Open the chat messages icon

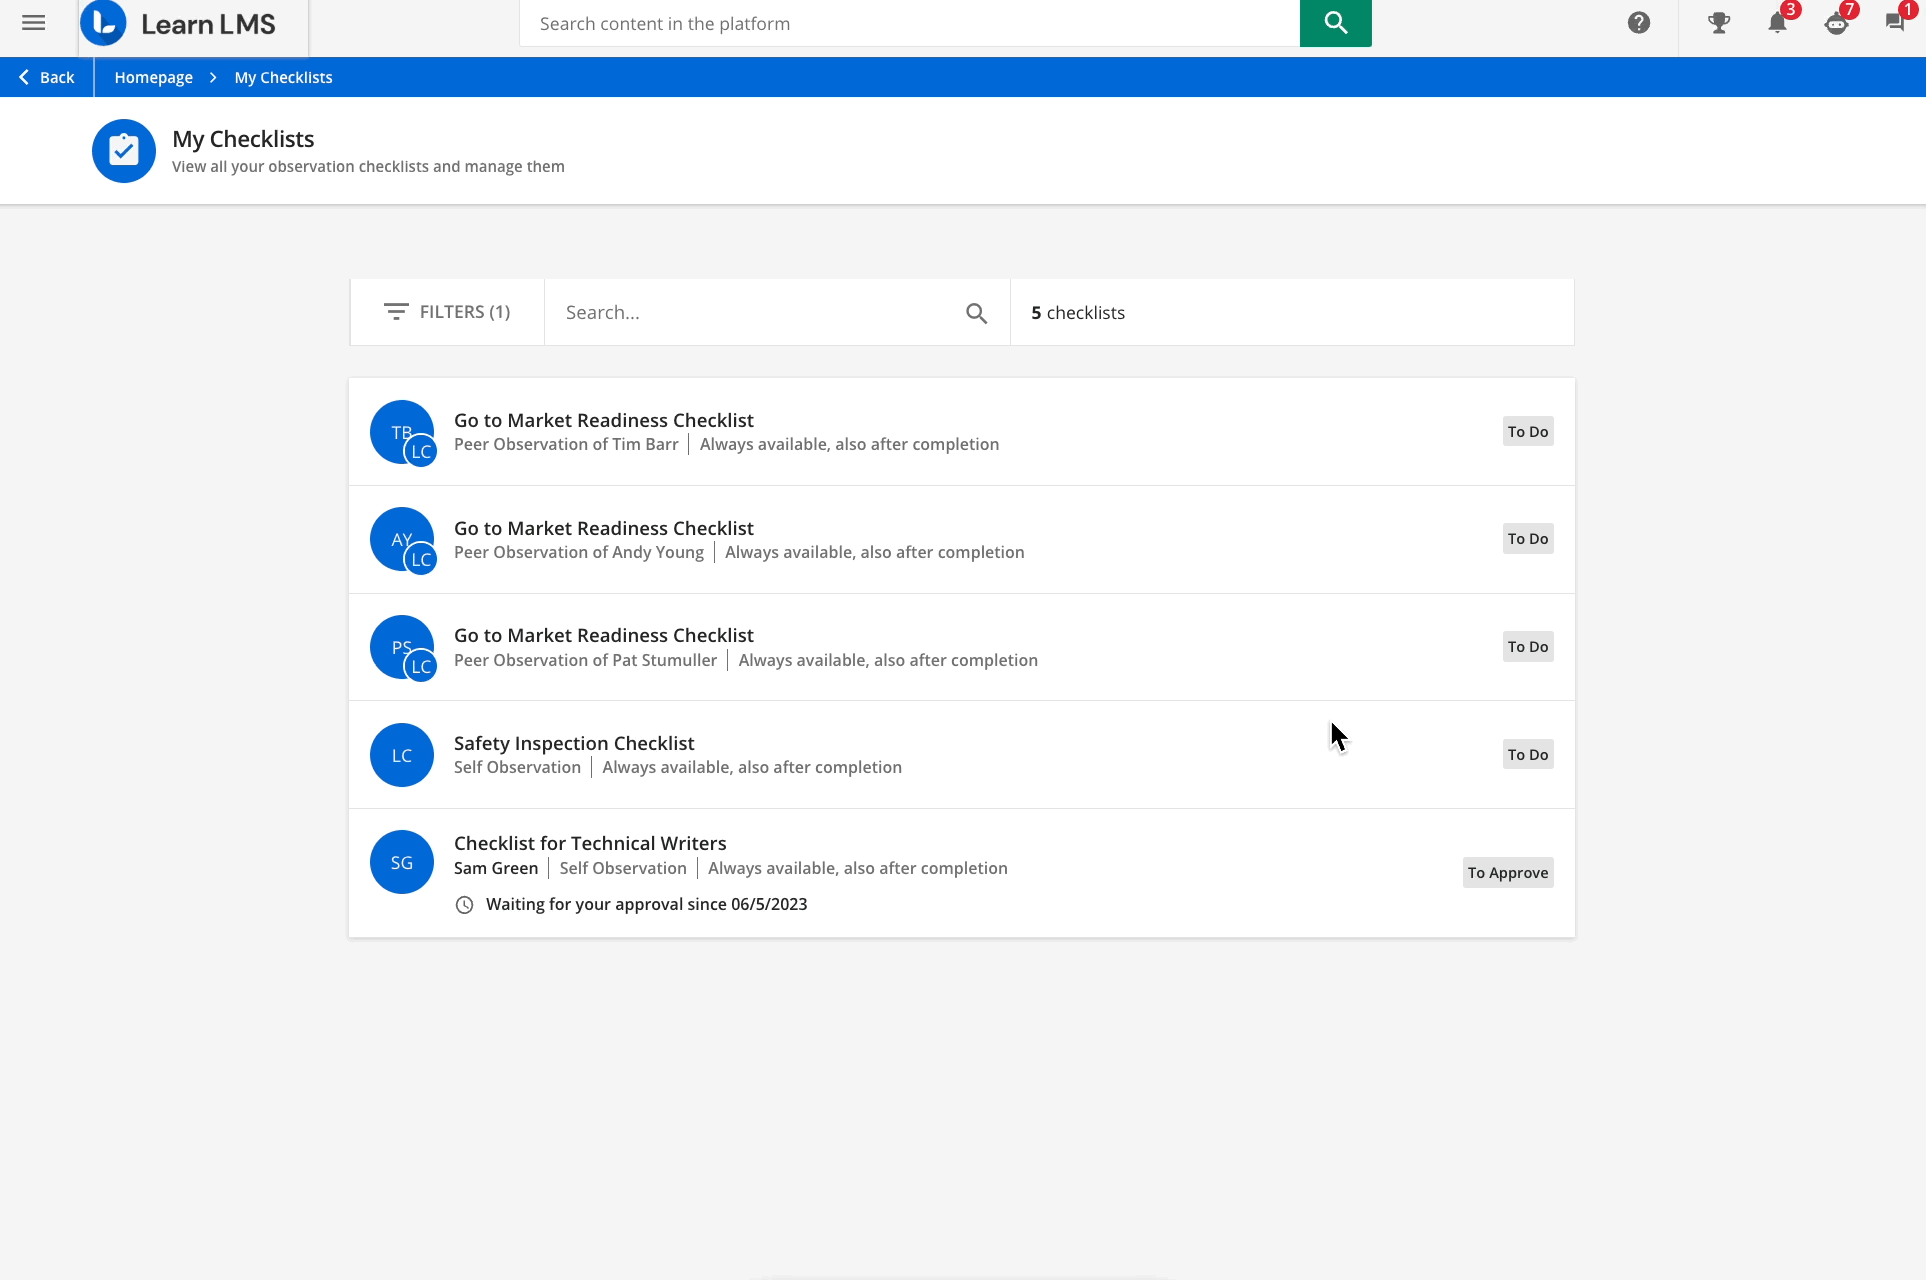point(1894,23)
